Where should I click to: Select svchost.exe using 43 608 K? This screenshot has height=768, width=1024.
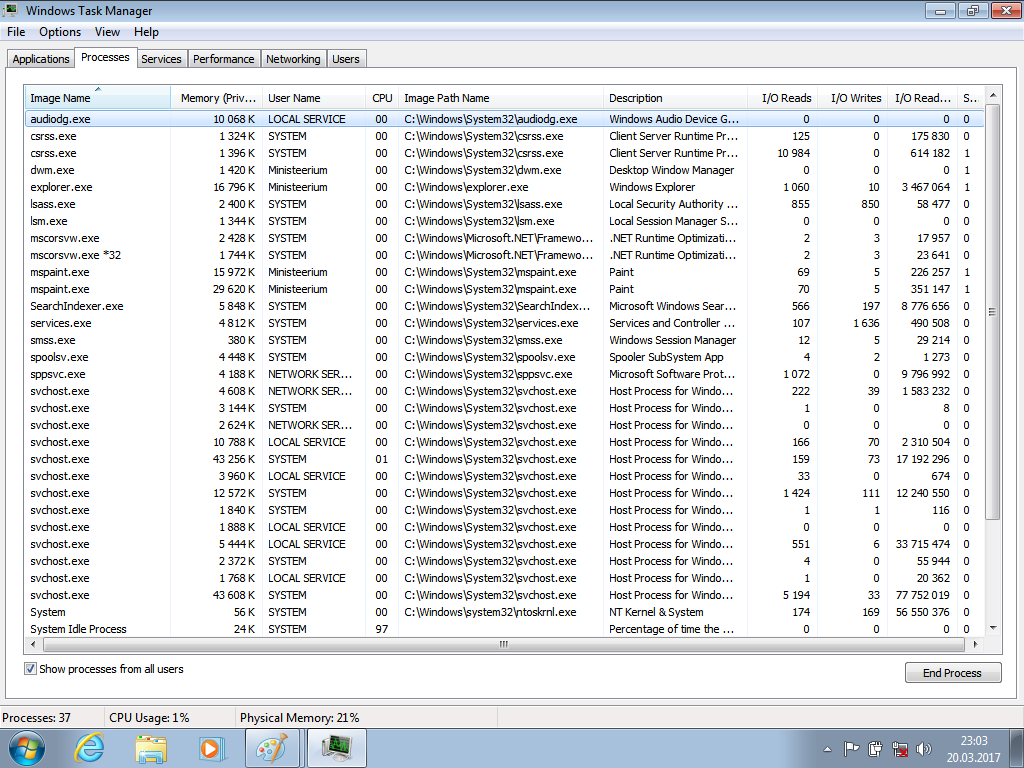click(504, 594)
